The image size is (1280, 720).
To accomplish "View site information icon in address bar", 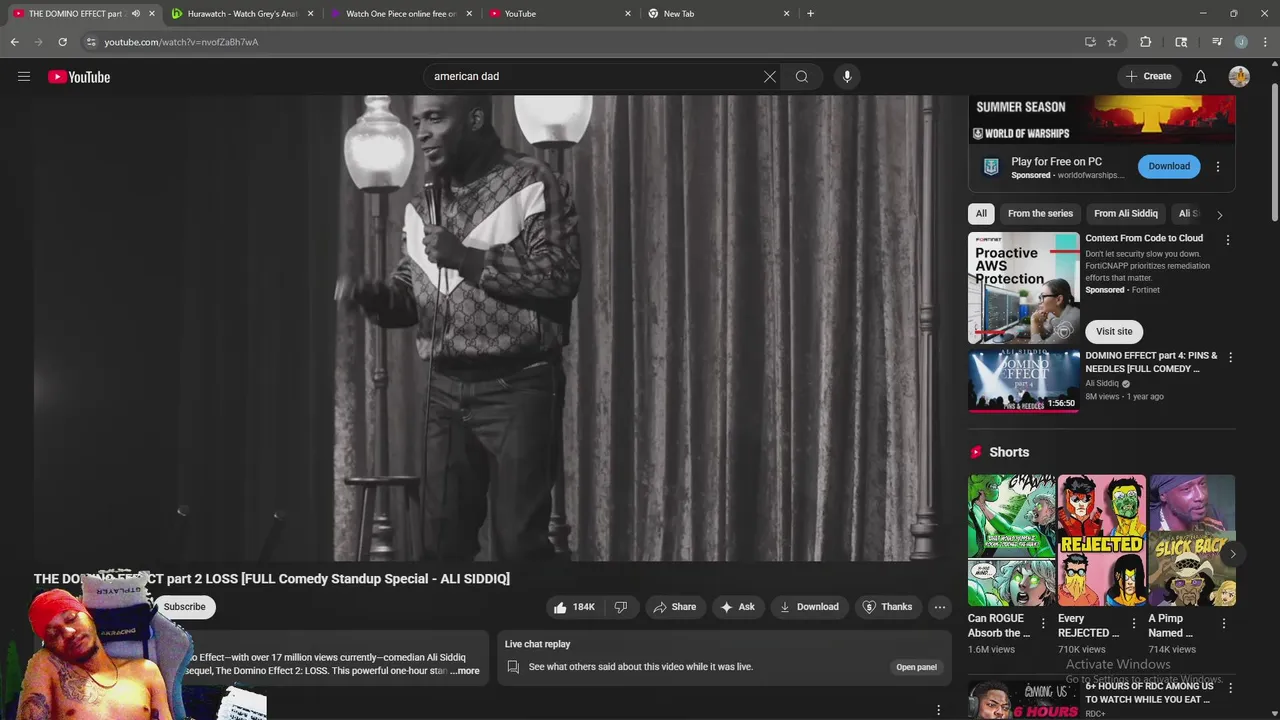I will [91, 42].
